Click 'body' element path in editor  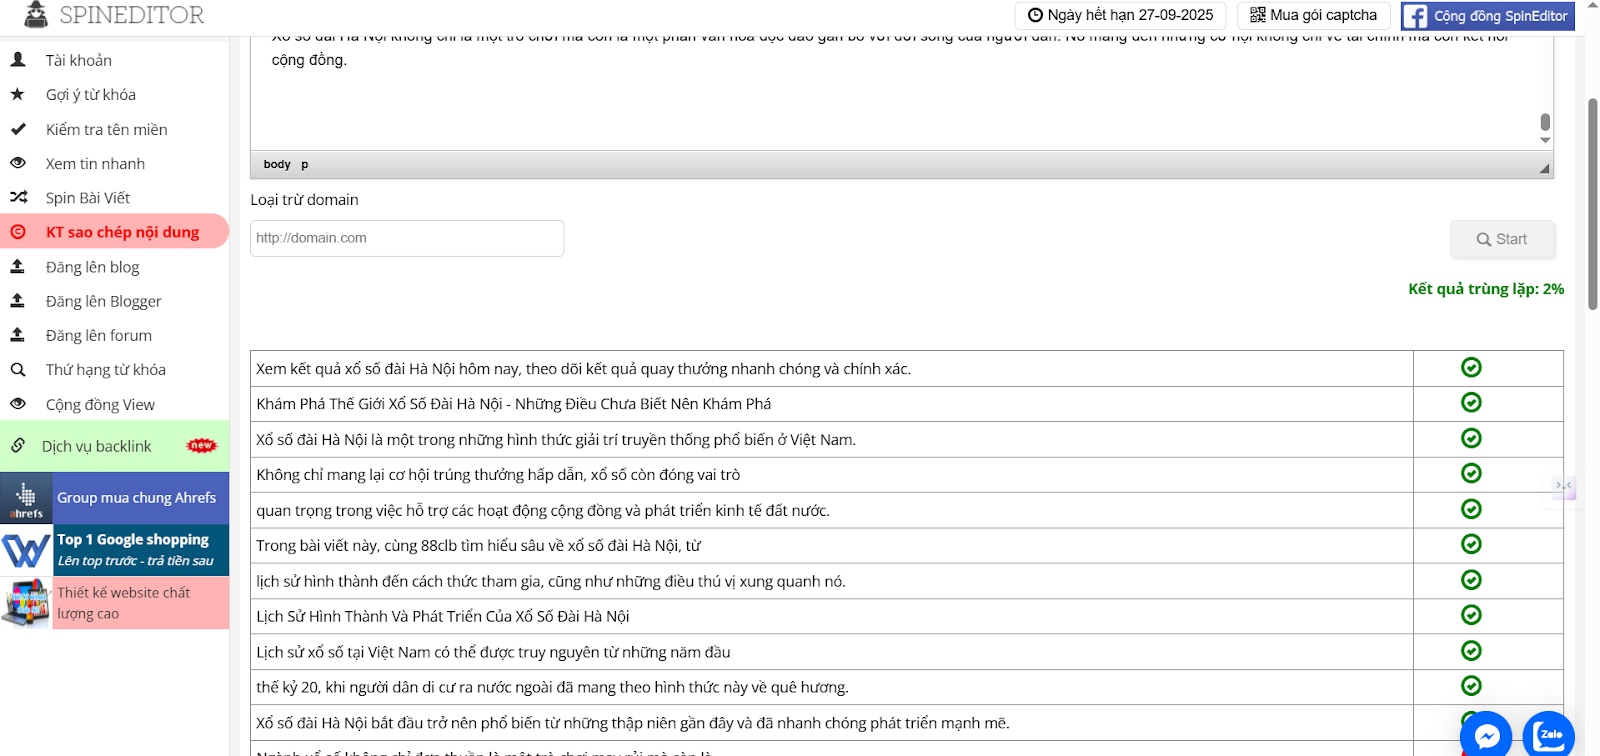coord(277,164)
